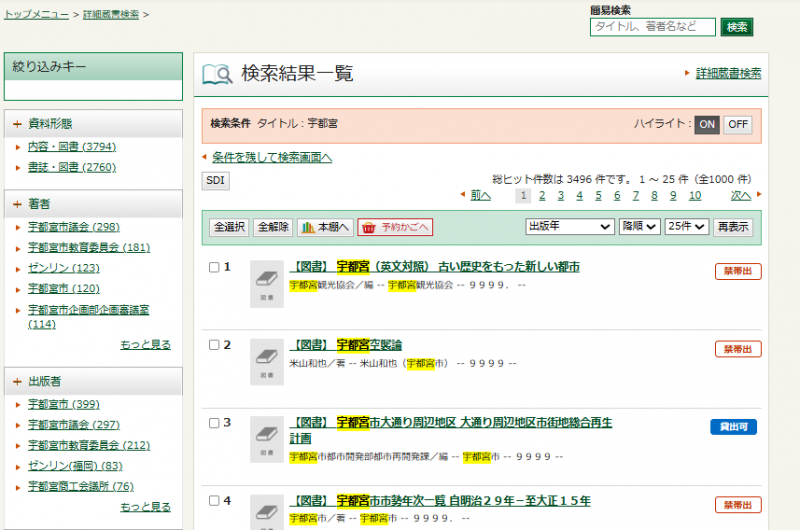Go to page 2 of results
This screenshot has width=800, height=530.
coord(542,196)
